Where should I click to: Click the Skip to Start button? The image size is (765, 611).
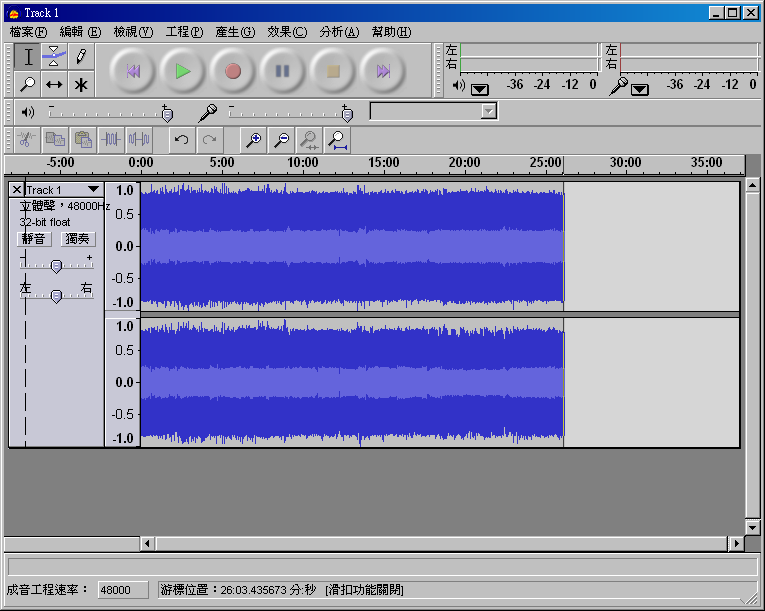click(x=132, y=71)
